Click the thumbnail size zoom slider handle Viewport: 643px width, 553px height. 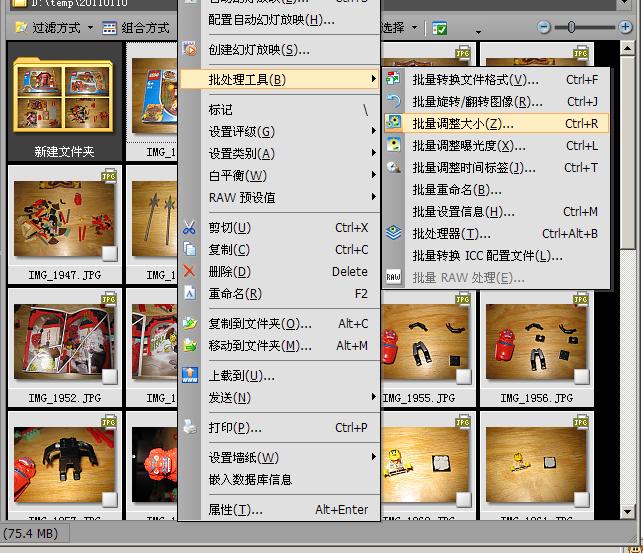click(571, 27)
